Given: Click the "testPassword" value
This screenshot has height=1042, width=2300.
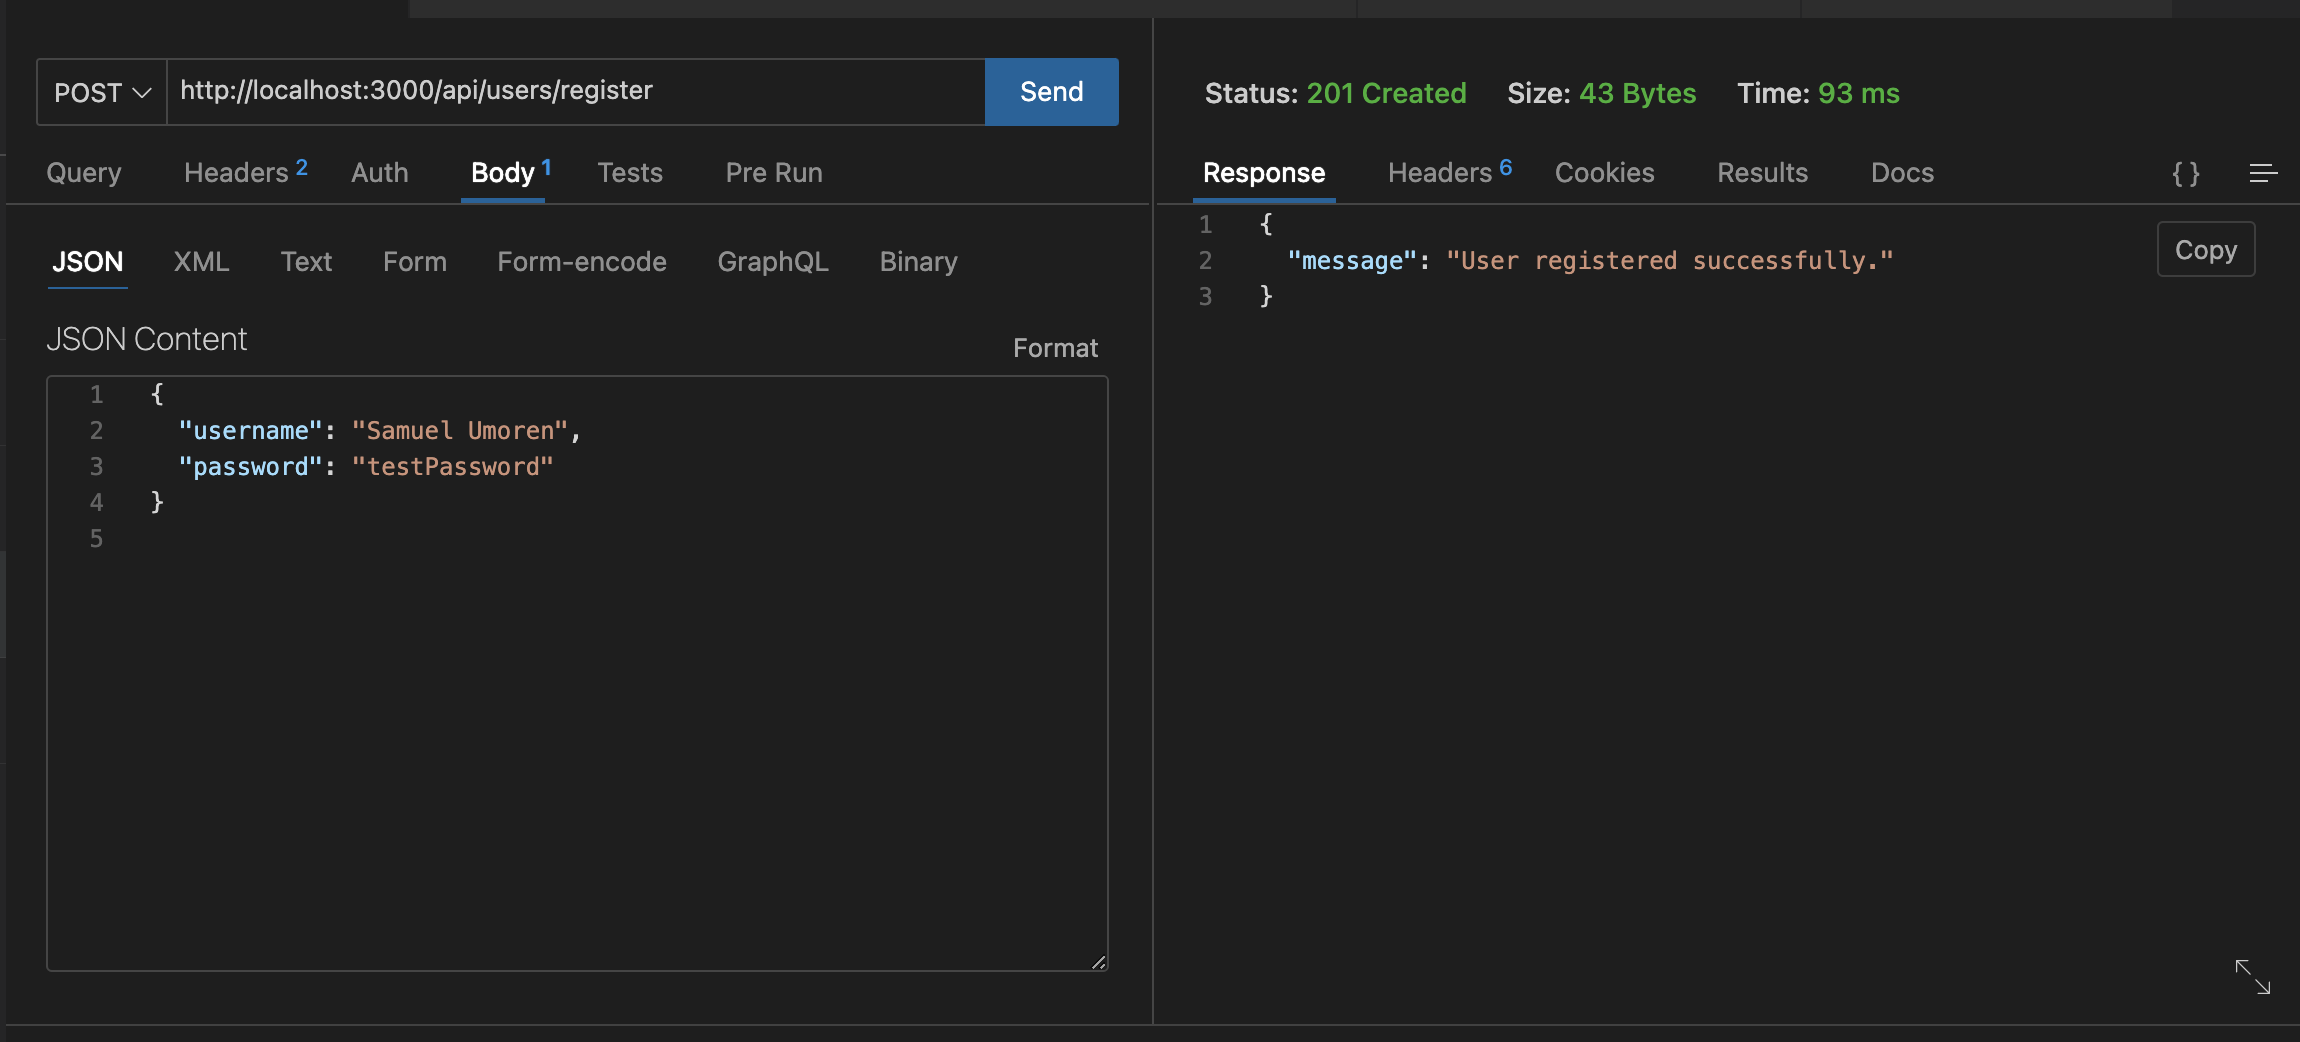Looking at the screenshot, I should [453, 467].
